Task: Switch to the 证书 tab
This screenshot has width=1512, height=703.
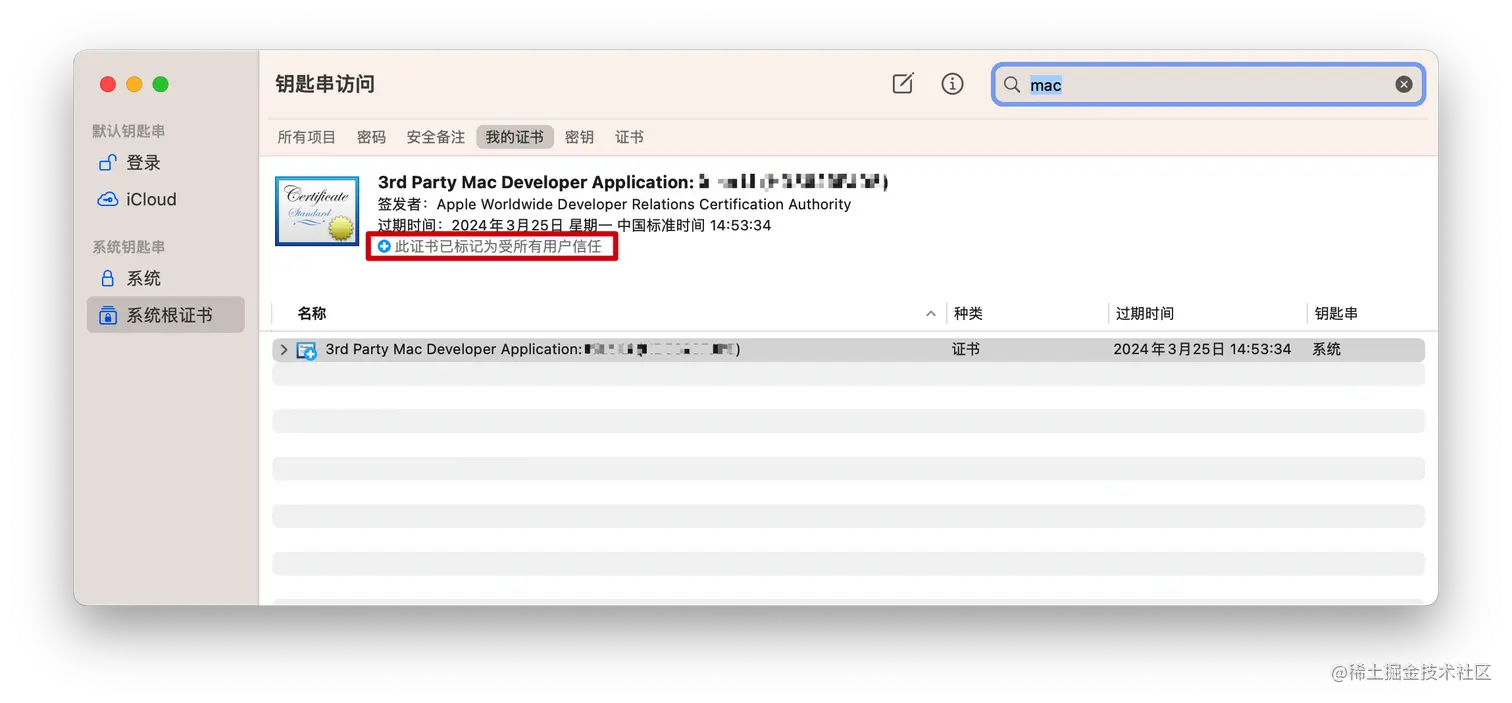Action: pos(629,137)
